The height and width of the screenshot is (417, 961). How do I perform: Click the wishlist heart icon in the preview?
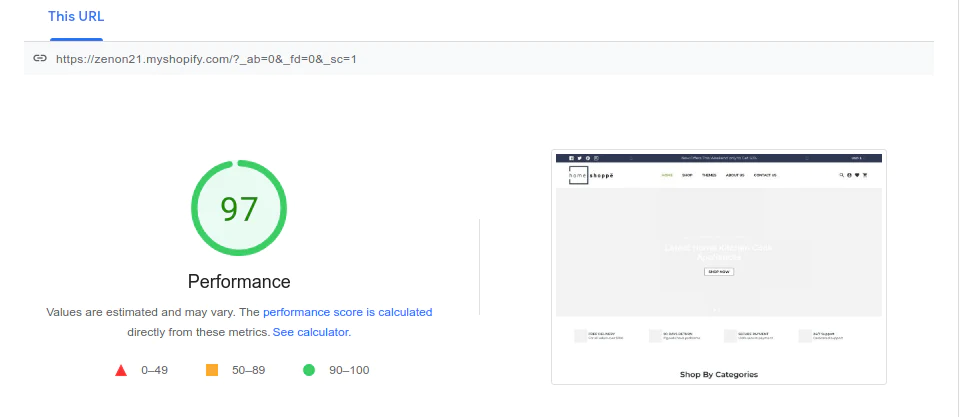(857, 175)
